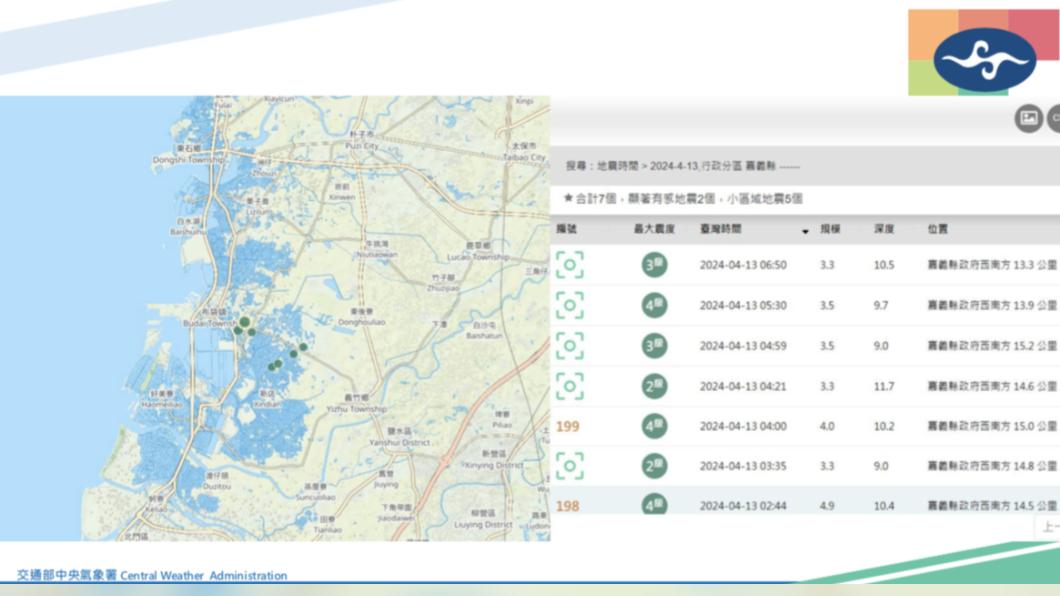Select the 2024-04-13 02:44 earthquake time cell

tap(742, 506)
